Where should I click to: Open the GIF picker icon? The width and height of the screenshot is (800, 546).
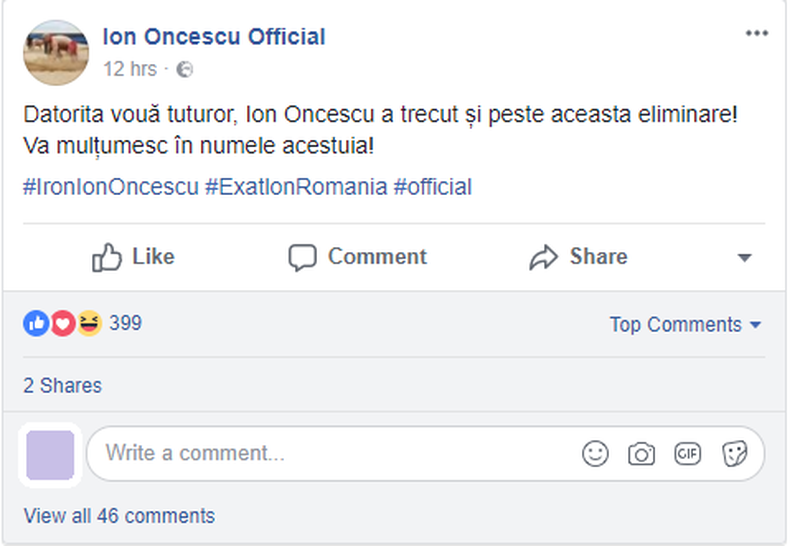coord(687,454)
